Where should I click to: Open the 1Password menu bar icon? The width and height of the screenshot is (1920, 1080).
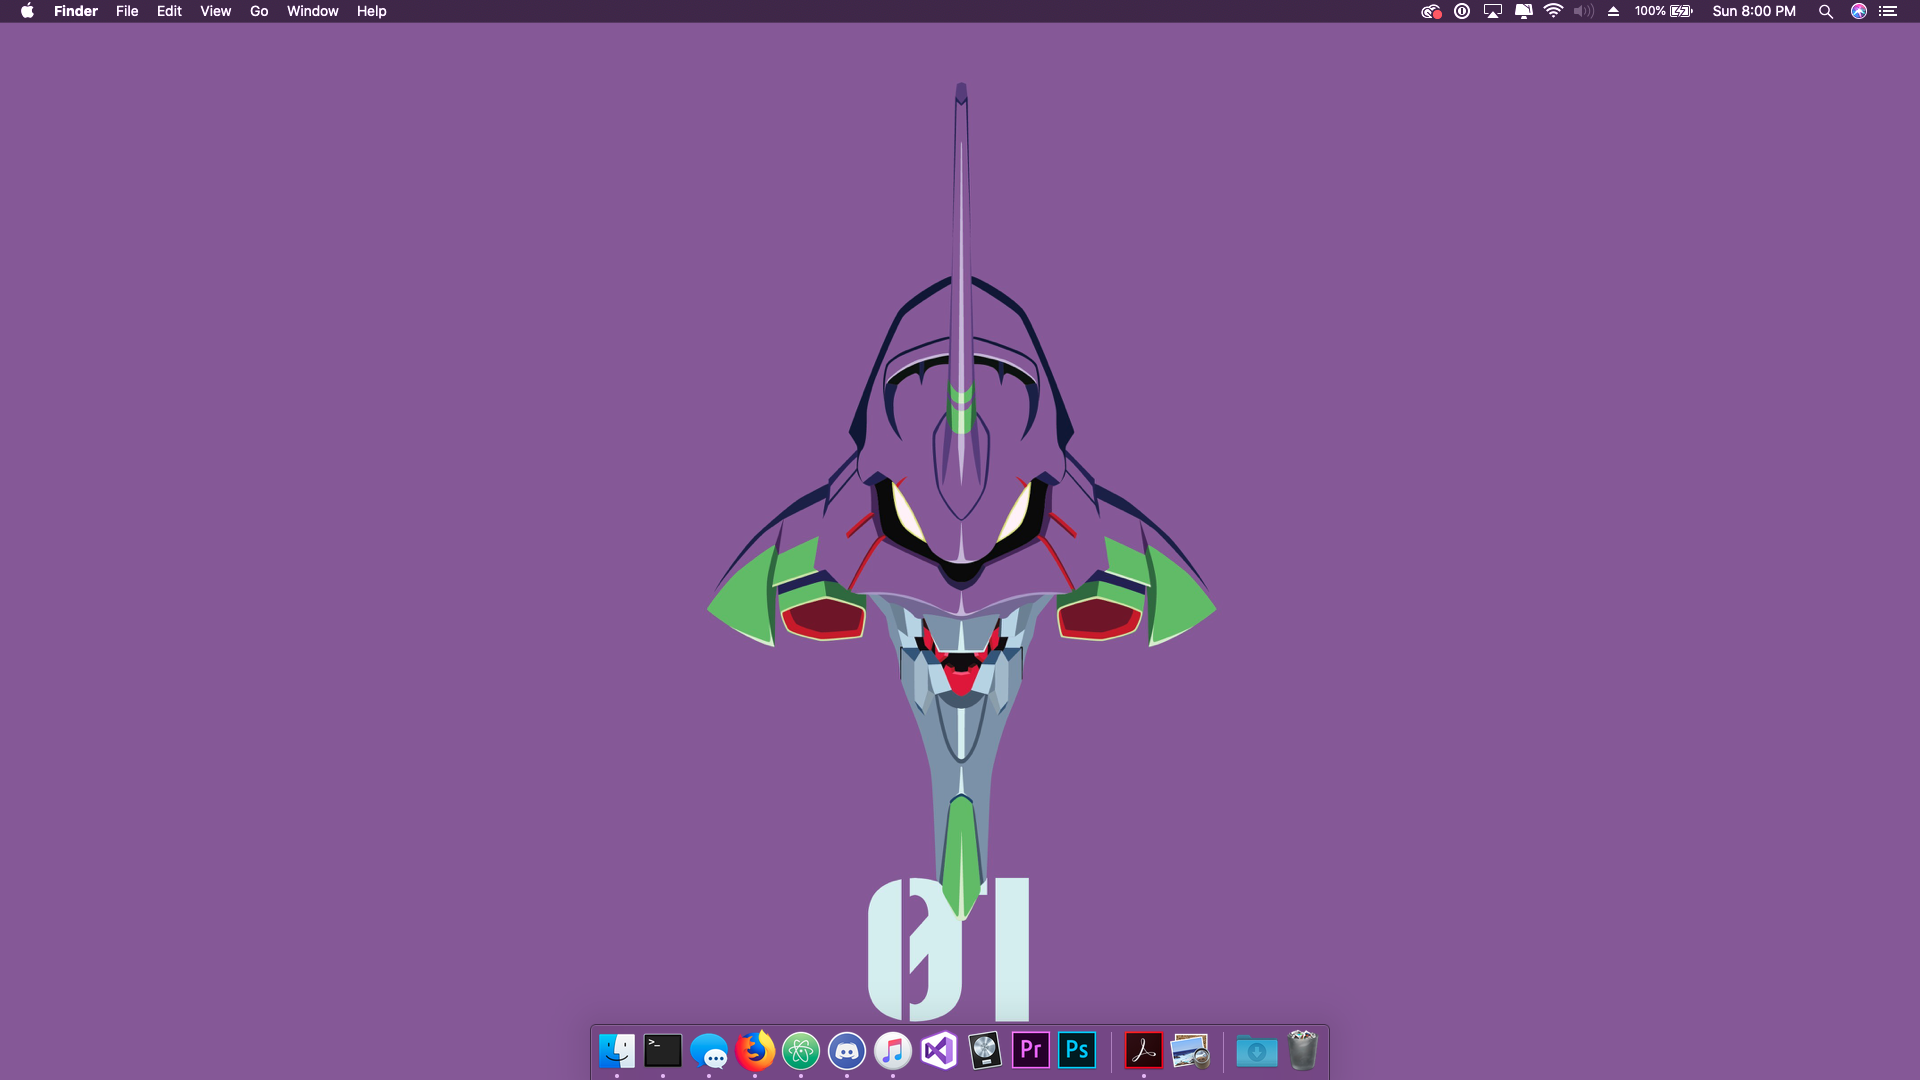1462,11
